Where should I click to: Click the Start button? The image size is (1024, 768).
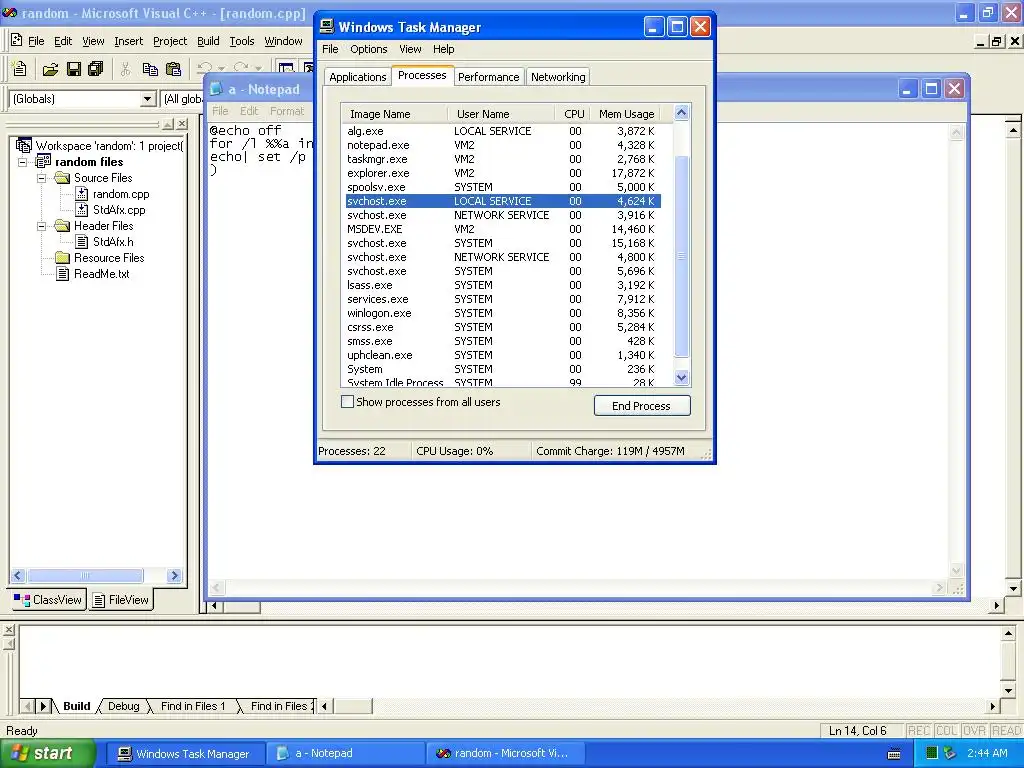[48, 754]
